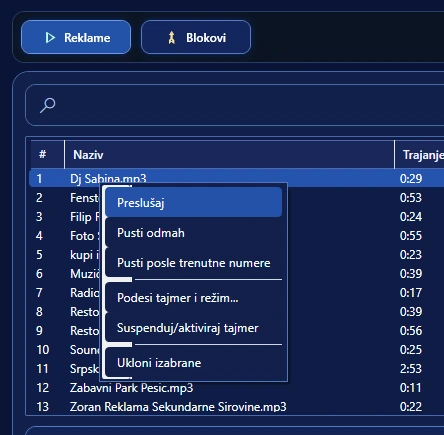Screen dimensions: 444x435
Task: Click duration 0:22 in row 13
Action: click(411, 407)
